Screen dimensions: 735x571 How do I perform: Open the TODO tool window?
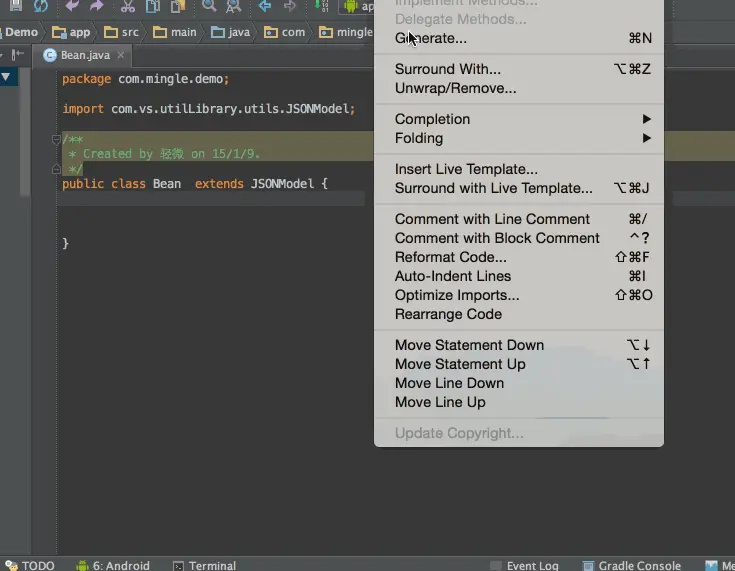coord(30,565)
